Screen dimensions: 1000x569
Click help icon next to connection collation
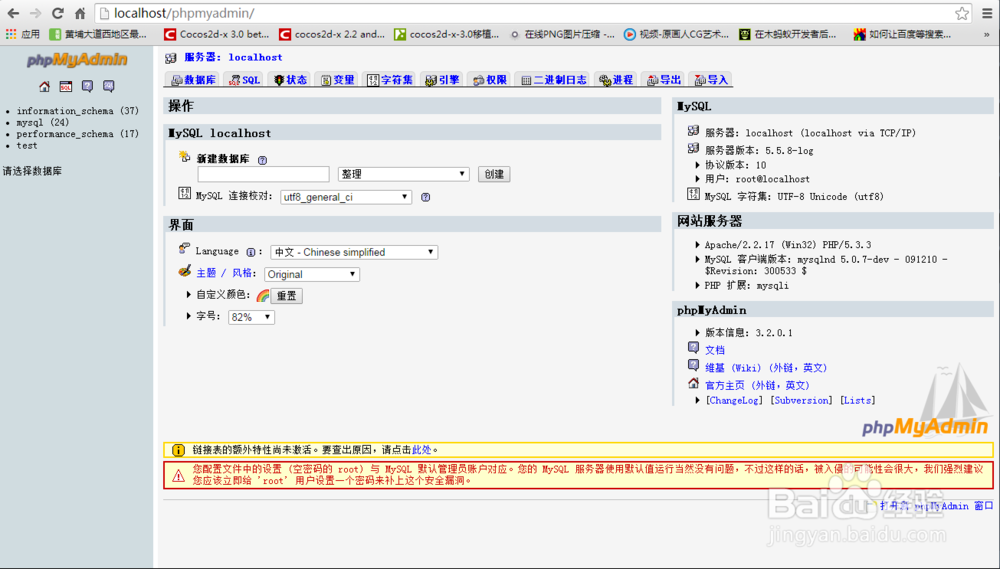[x=425, y=197]
